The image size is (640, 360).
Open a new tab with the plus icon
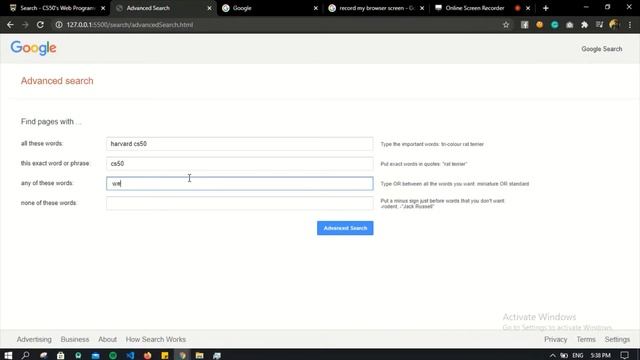[x=546, y=8]
